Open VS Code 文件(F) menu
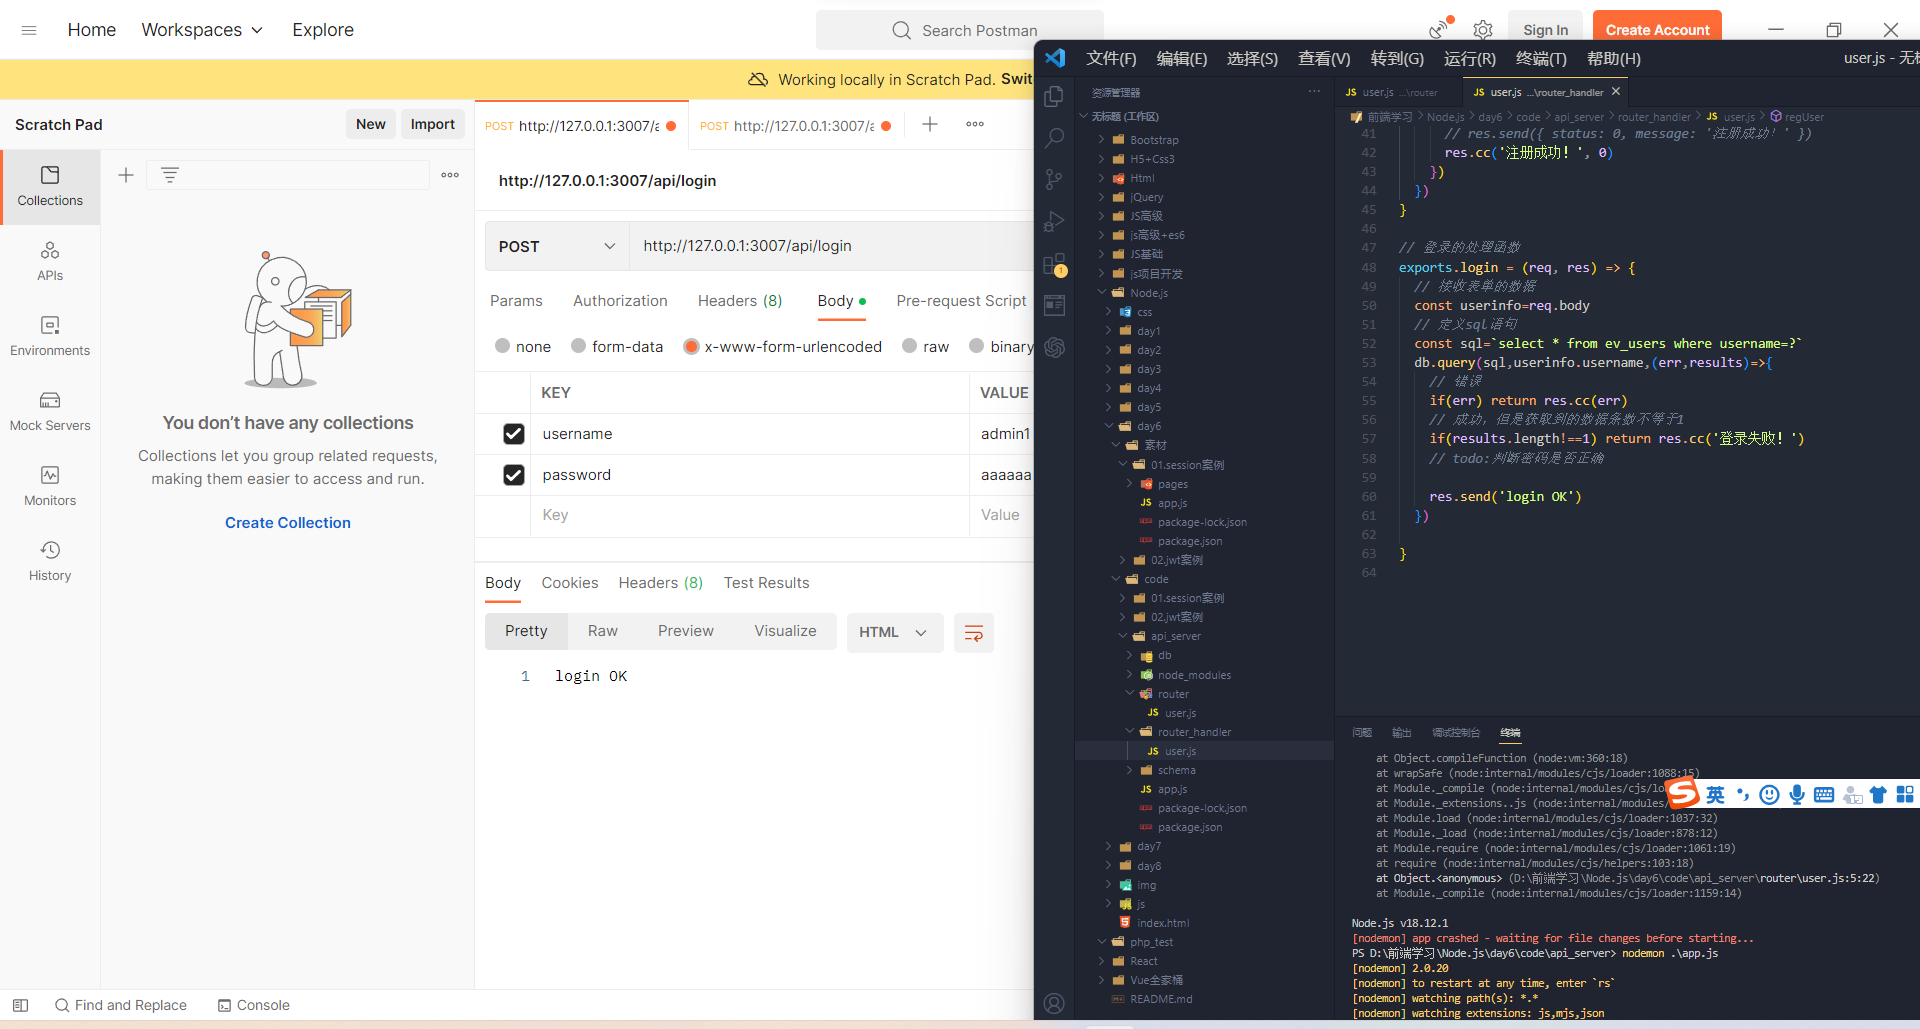 coord(1111,58)
